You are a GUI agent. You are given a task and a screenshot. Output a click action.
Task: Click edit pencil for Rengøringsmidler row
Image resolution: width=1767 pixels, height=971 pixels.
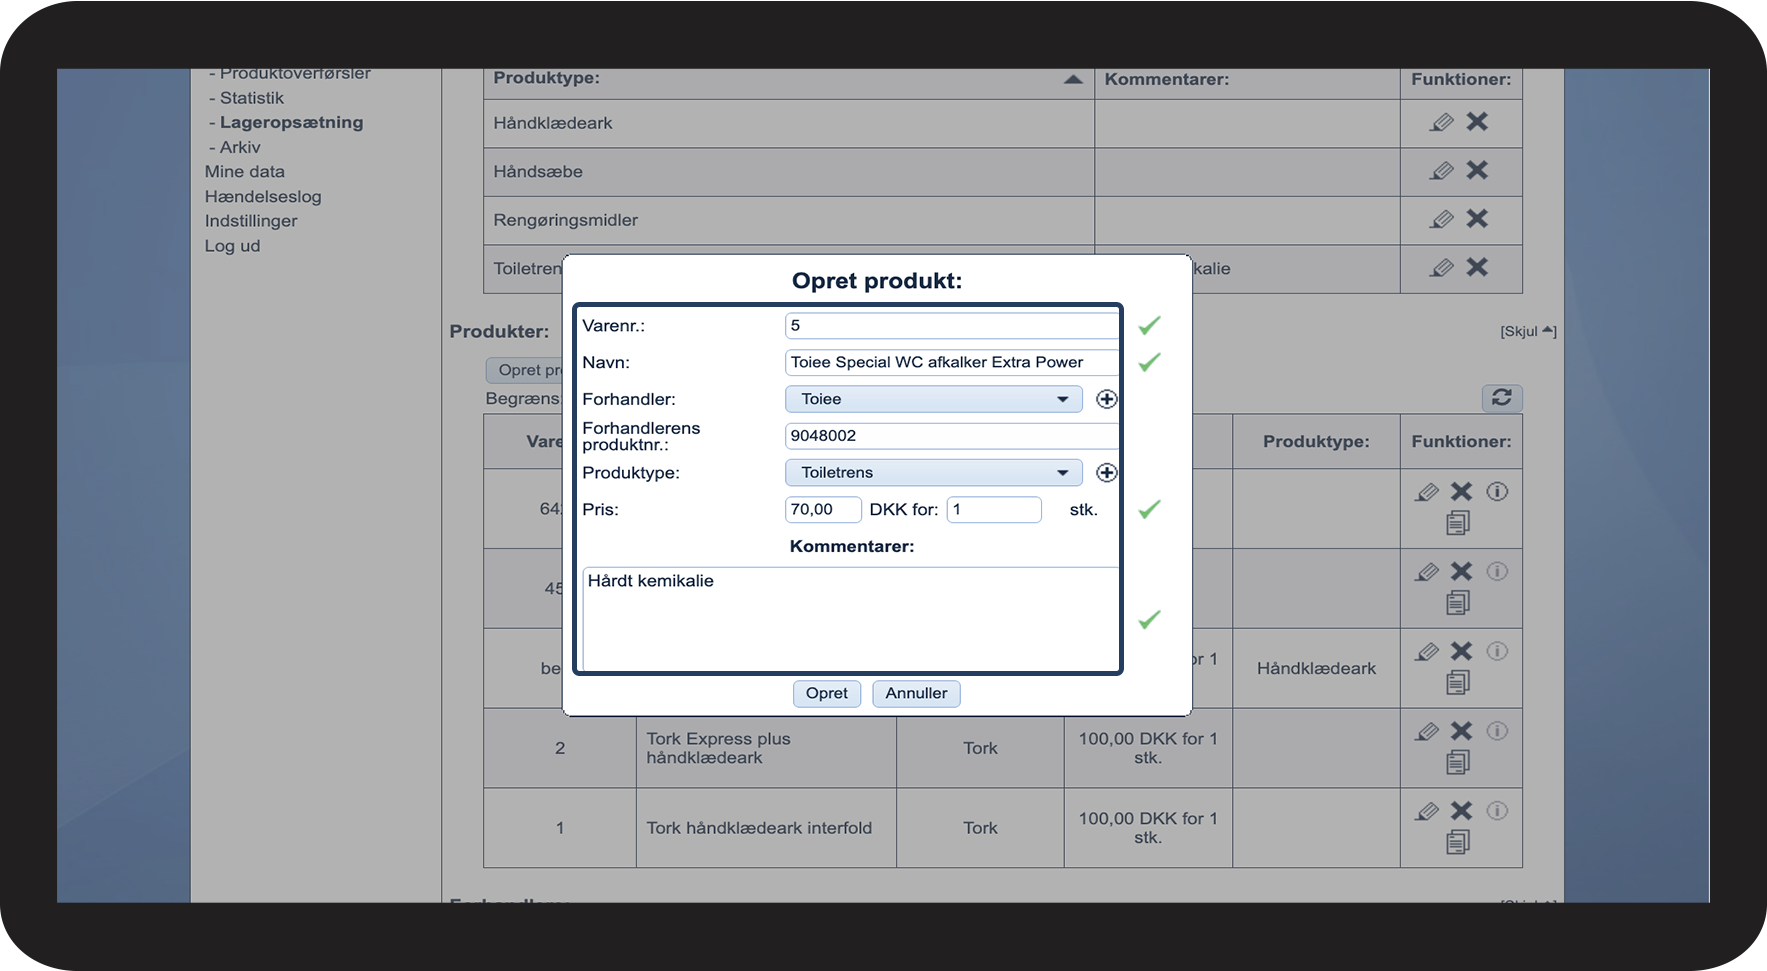(x=1441, y=219)
